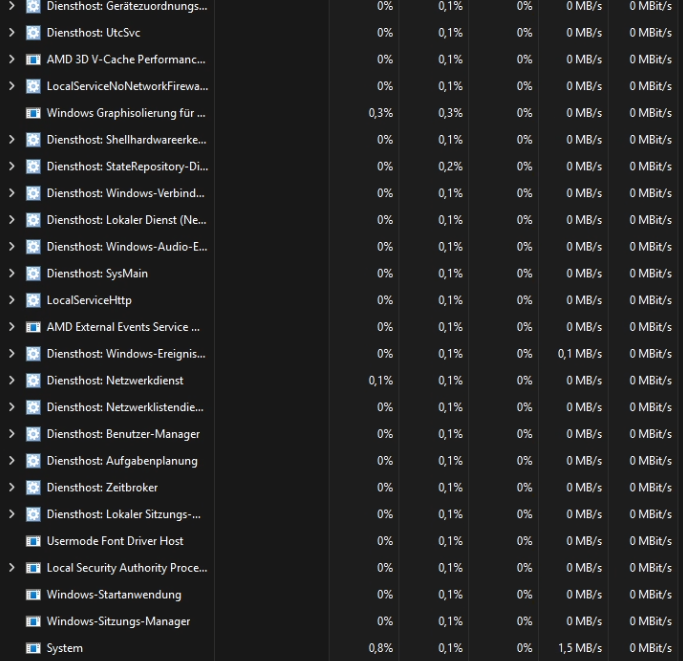Expand Diensthost: Aufgabenplanung row

pos(12,461)
